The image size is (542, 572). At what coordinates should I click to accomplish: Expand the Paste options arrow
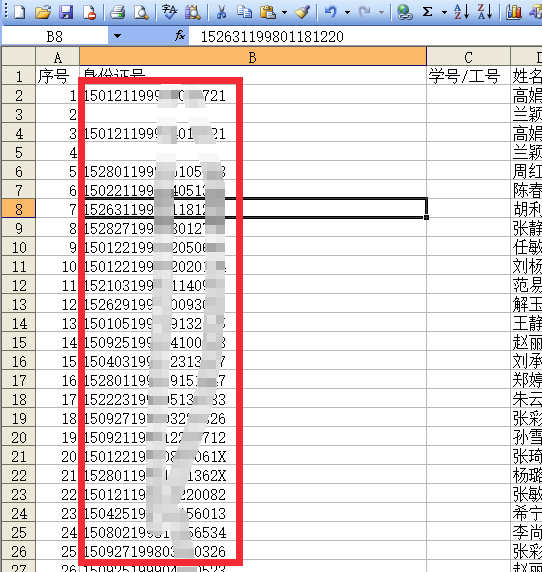(284, 13)
